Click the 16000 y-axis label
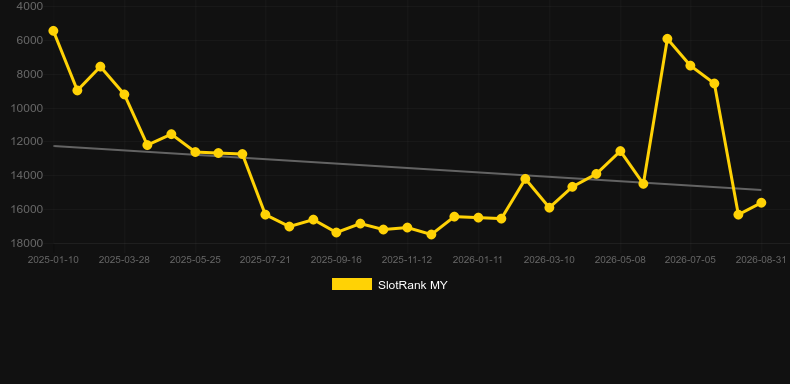Screen dimensions: 790x384 click(27, 209)
